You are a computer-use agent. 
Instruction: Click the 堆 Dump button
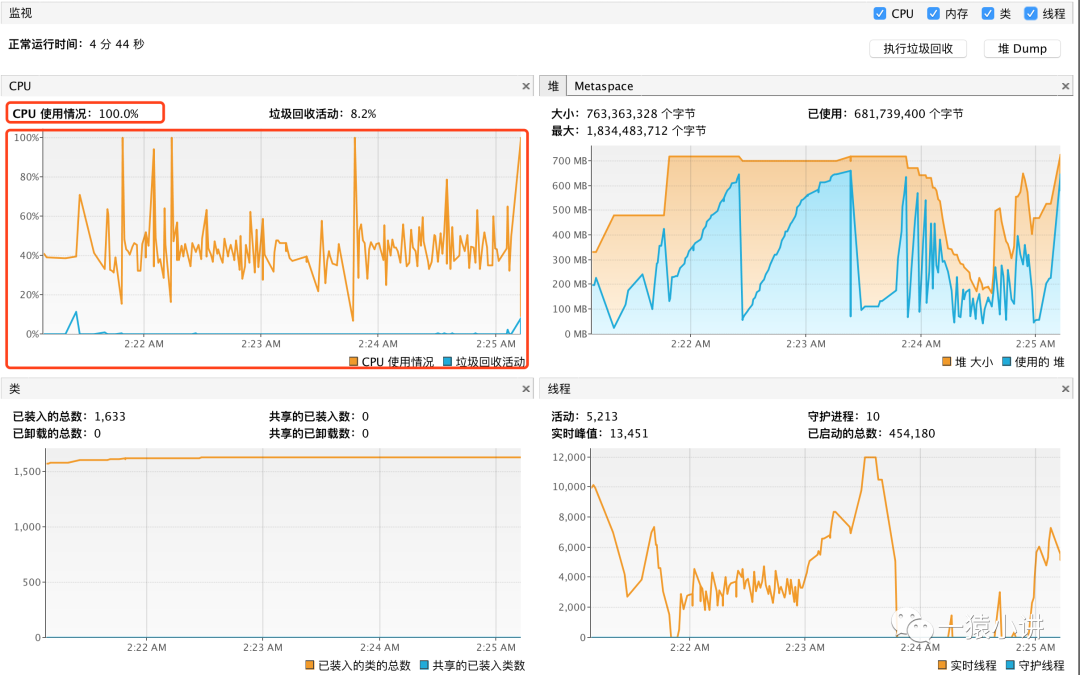click(1022, 49)
